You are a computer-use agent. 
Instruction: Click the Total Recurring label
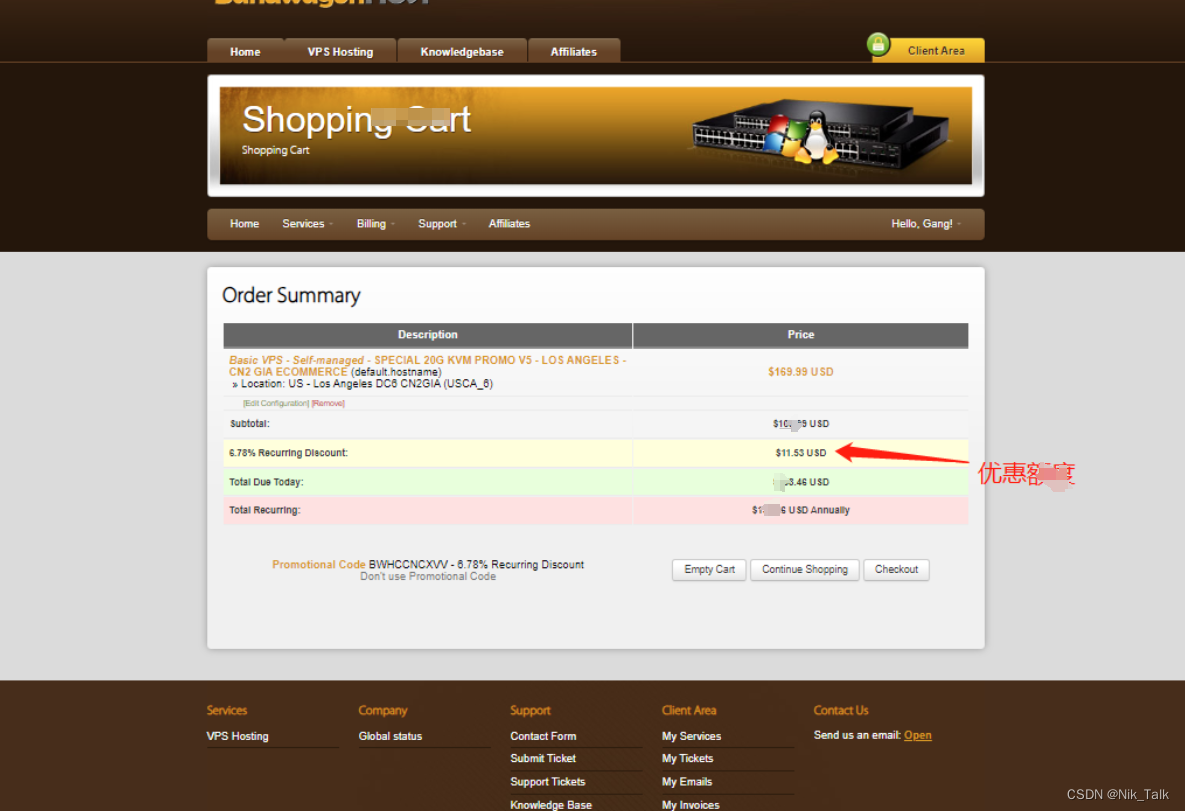pyautogui.click(x=265, y=510)
